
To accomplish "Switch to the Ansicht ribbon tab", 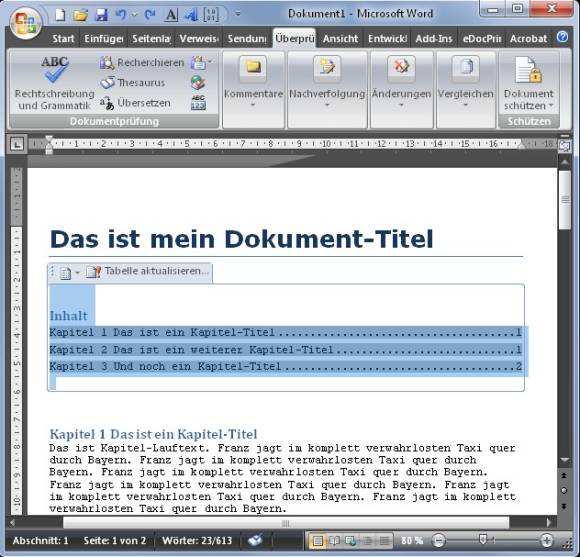I will pos(340,38).
